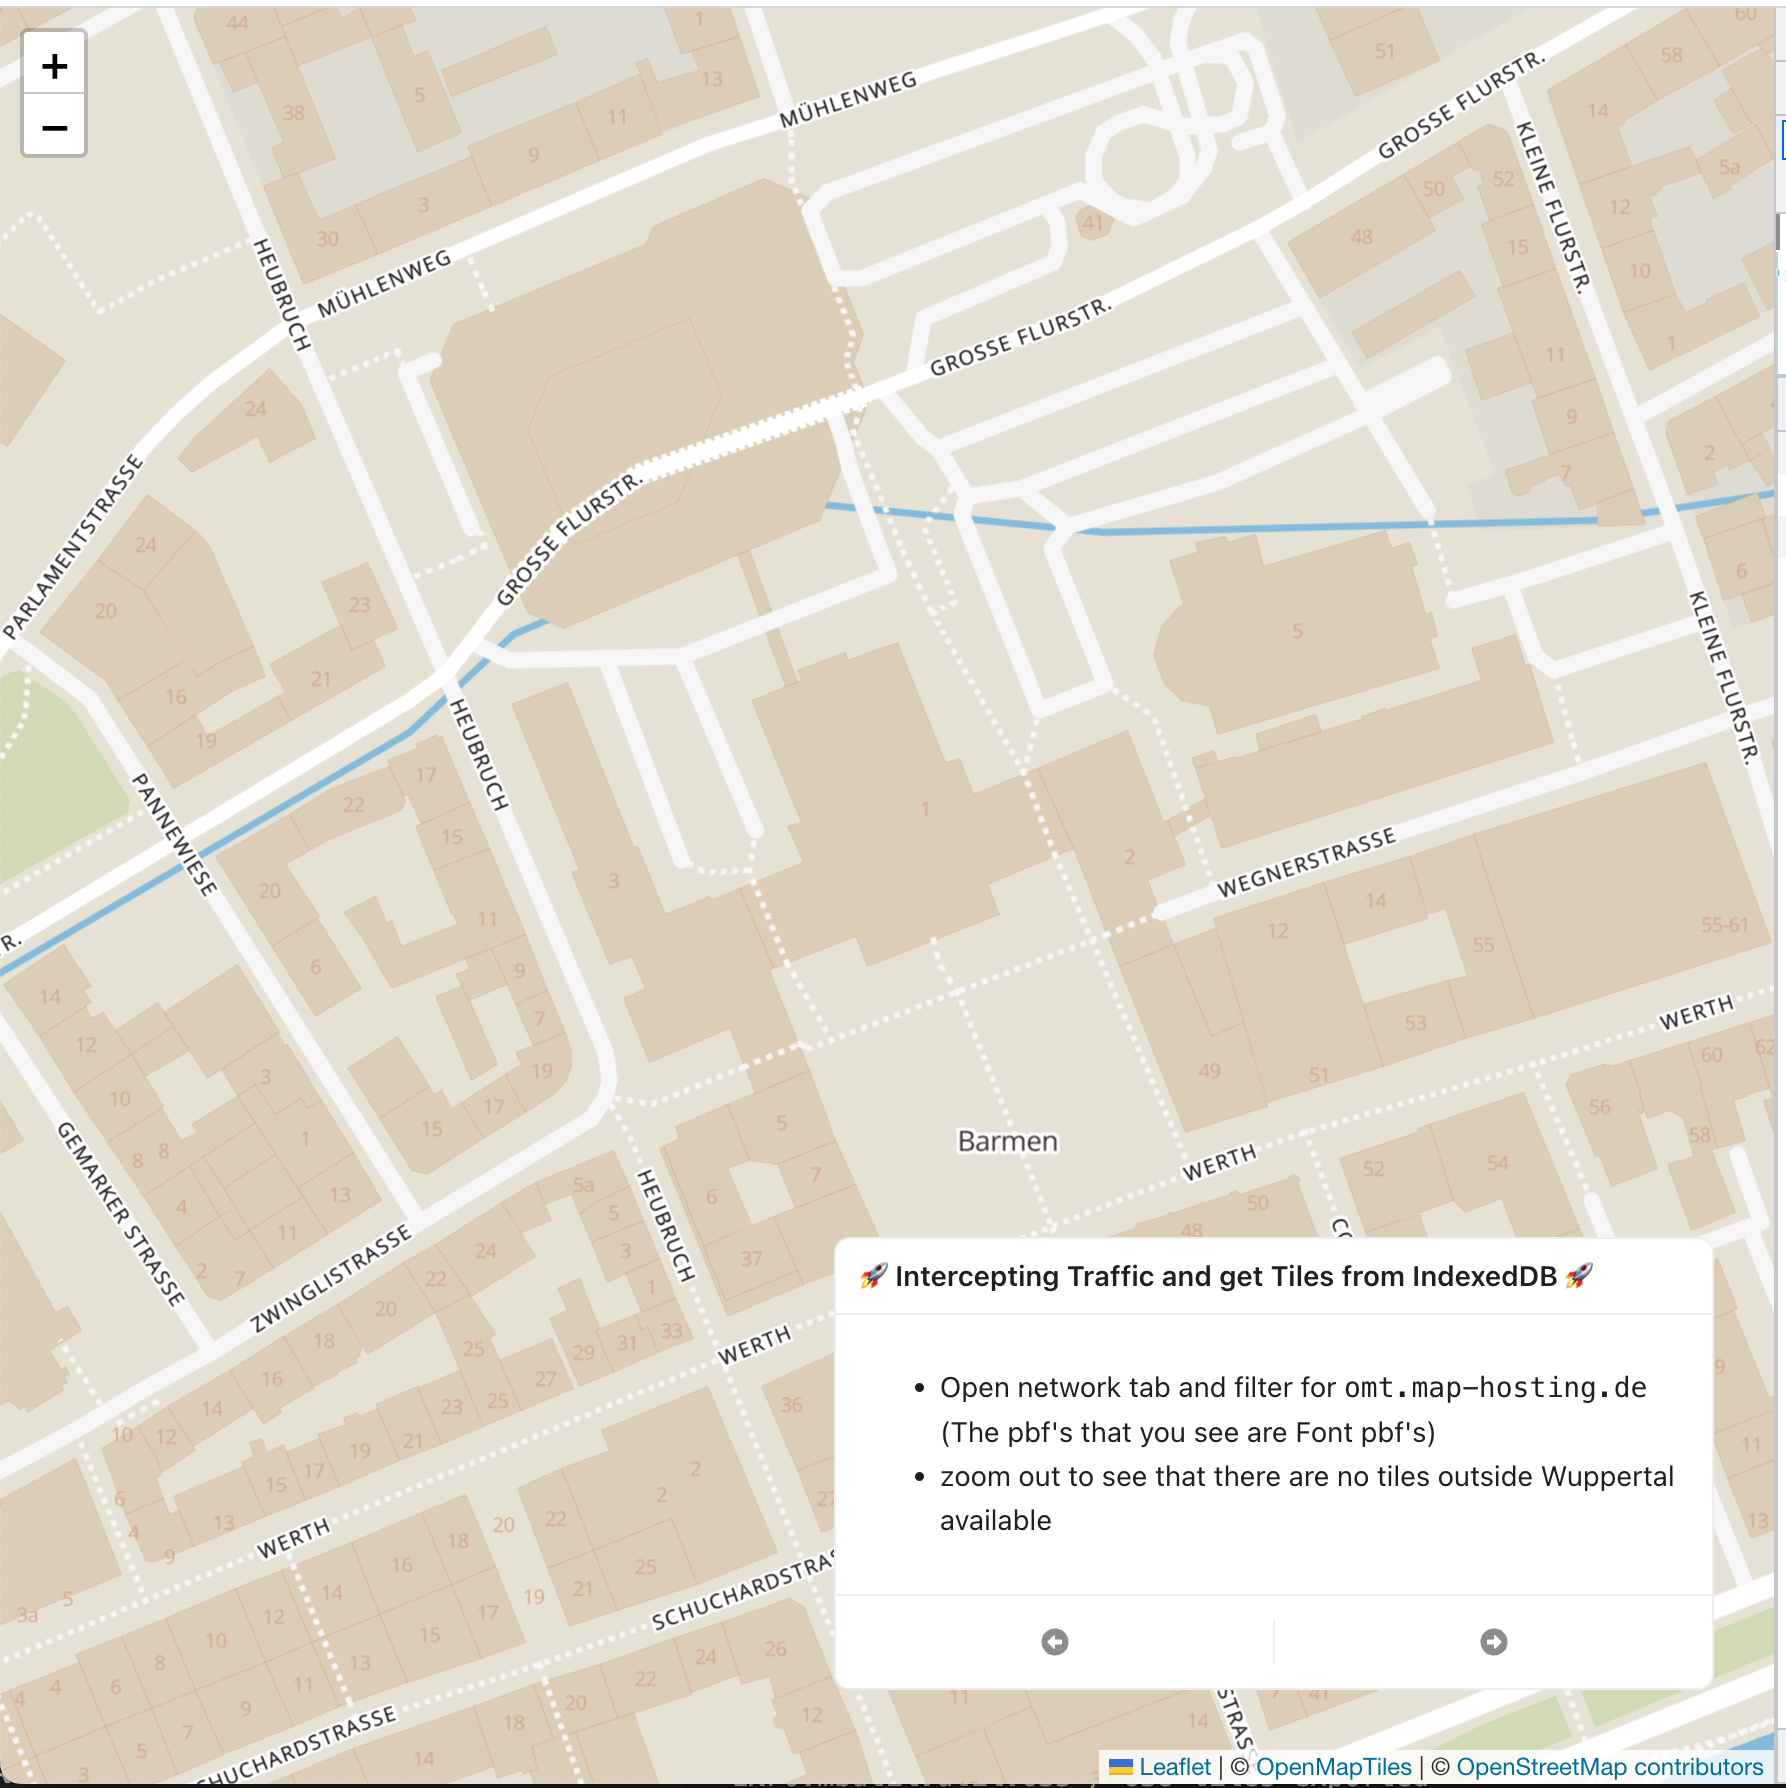Screen dimensions: 1786x1788
Task: Select the ZWINGLISTRASSE street label
Action: [330, 1279]
